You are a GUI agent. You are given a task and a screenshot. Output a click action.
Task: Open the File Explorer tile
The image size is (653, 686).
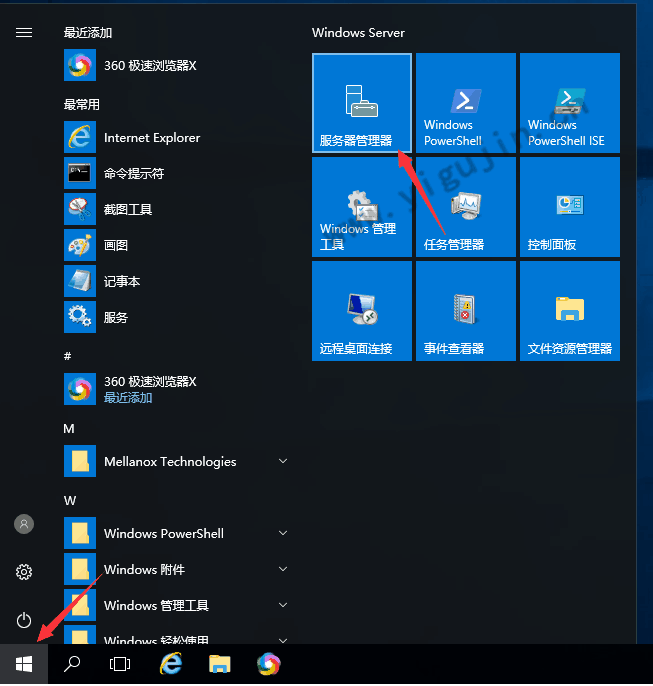click(569, 311)
